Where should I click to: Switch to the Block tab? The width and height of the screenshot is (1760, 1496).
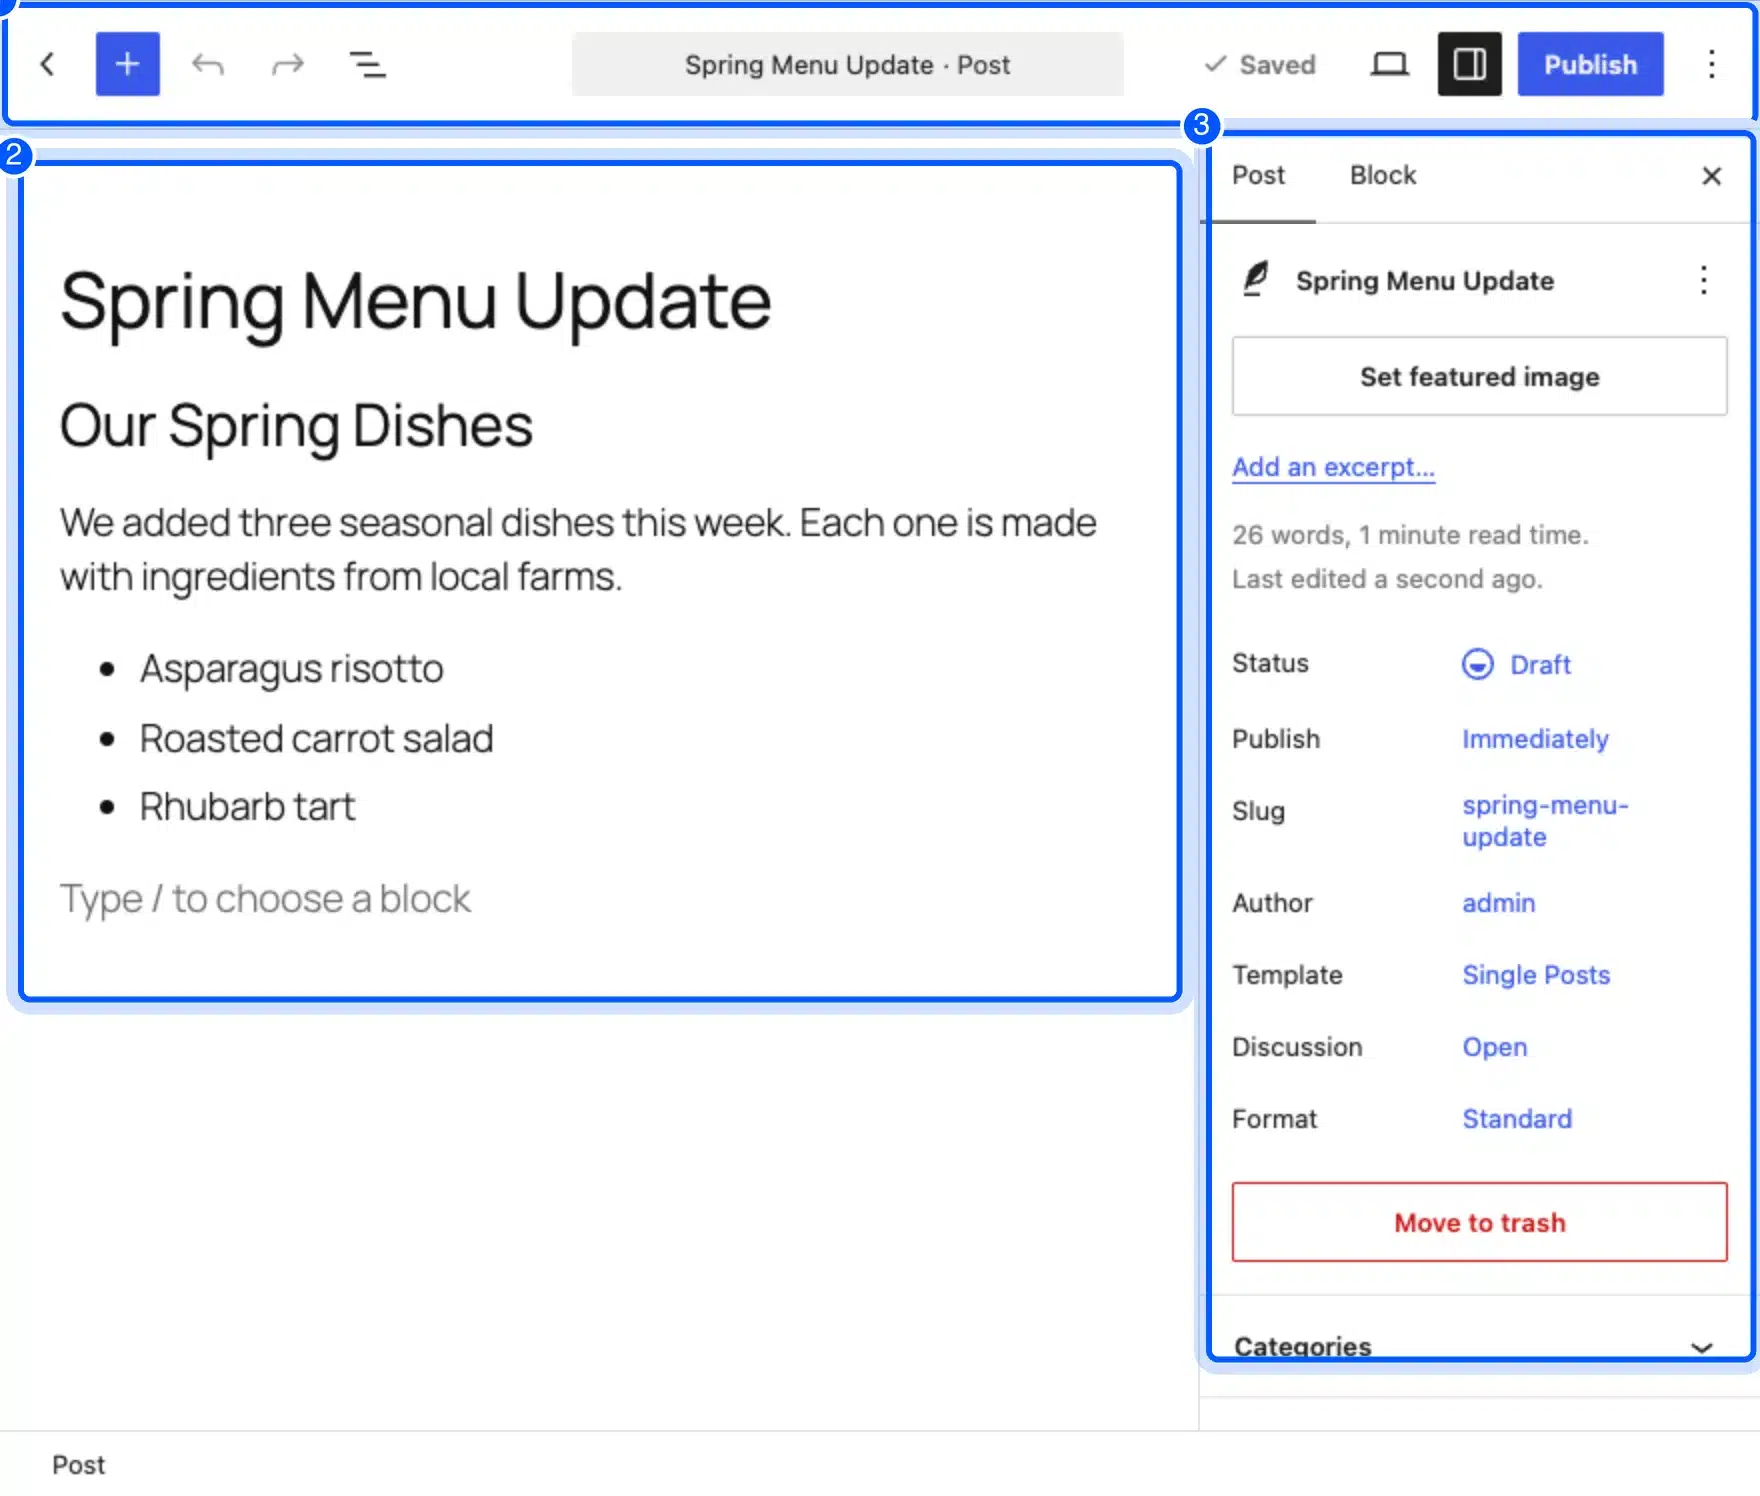(1383, 176)
